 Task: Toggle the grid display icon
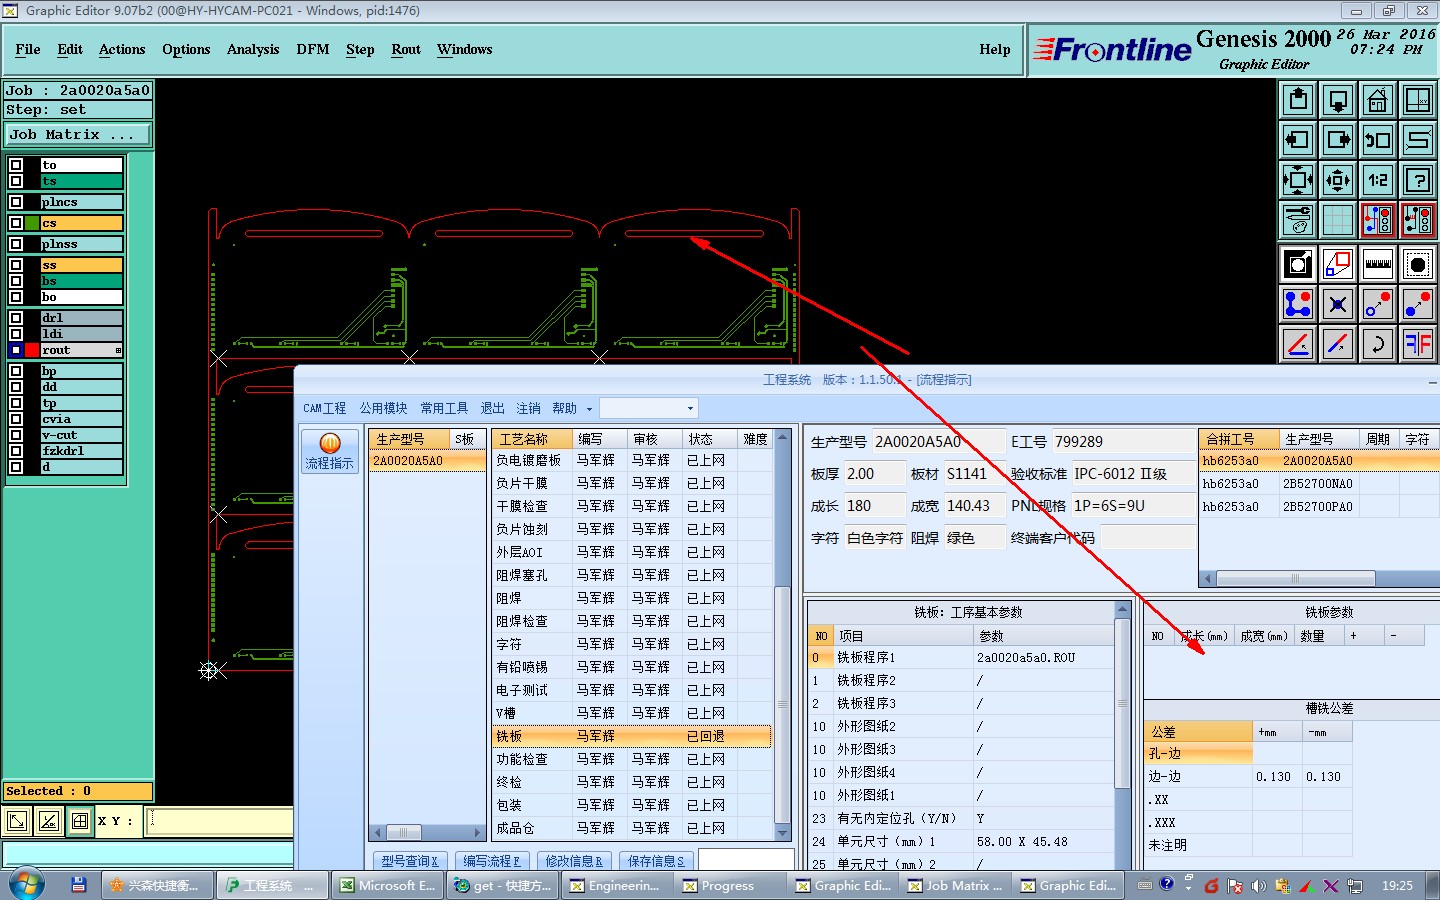click(1338, 220)
